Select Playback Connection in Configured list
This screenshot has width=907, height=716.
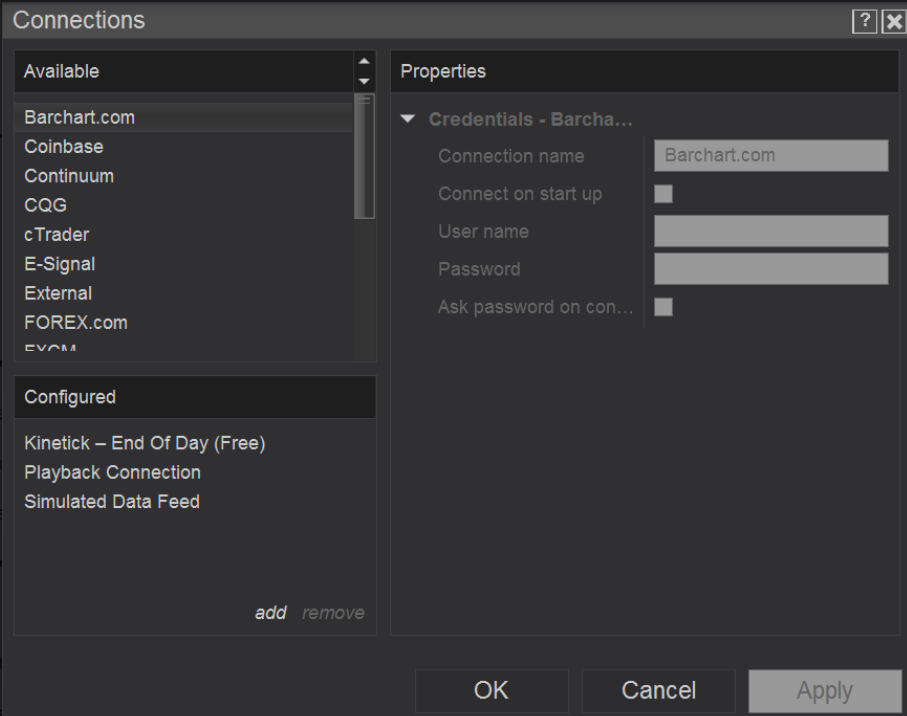point(112,473)
